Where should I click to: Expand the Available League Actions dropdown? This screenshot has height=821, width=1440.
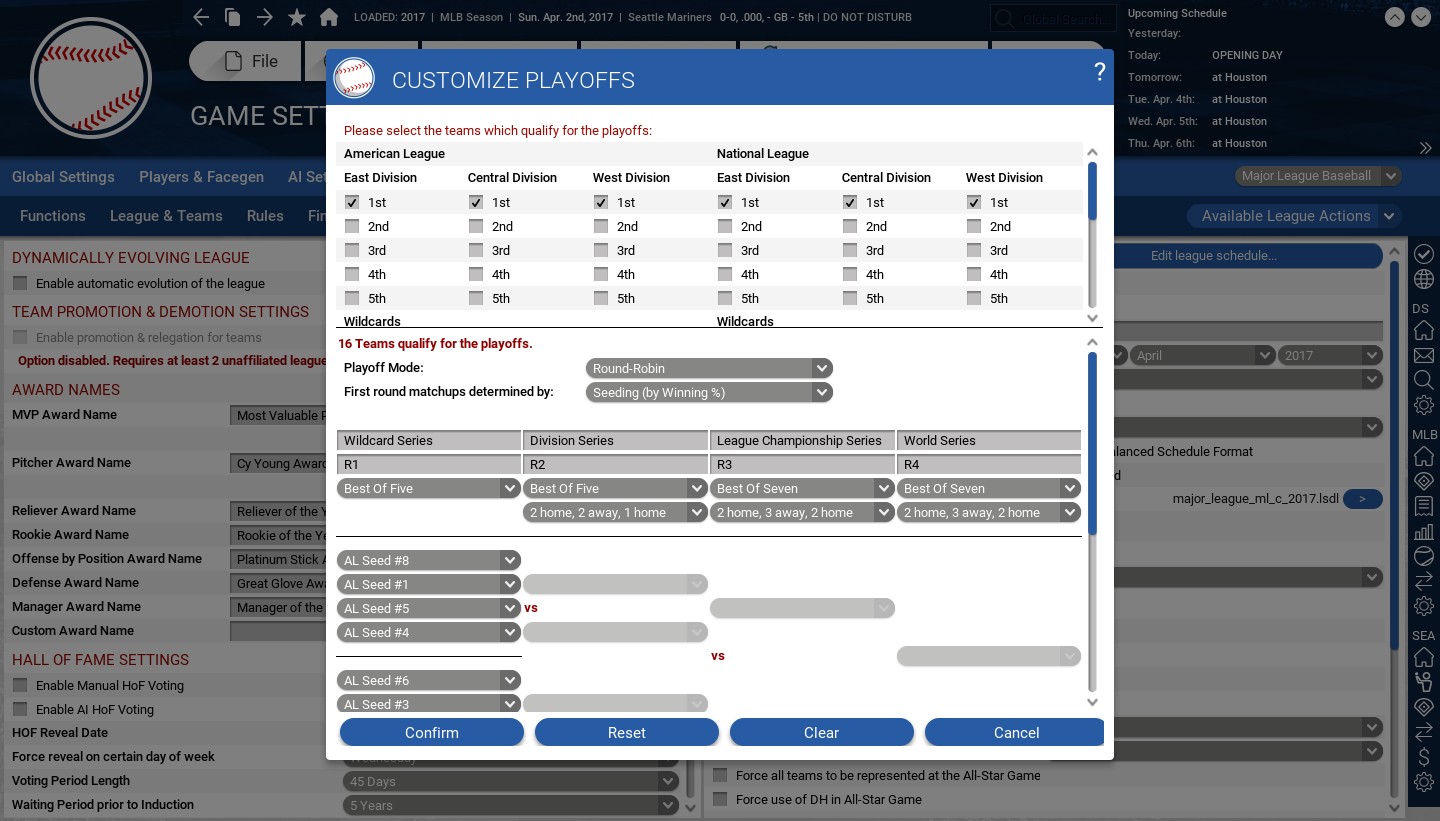click(1293, 216)
